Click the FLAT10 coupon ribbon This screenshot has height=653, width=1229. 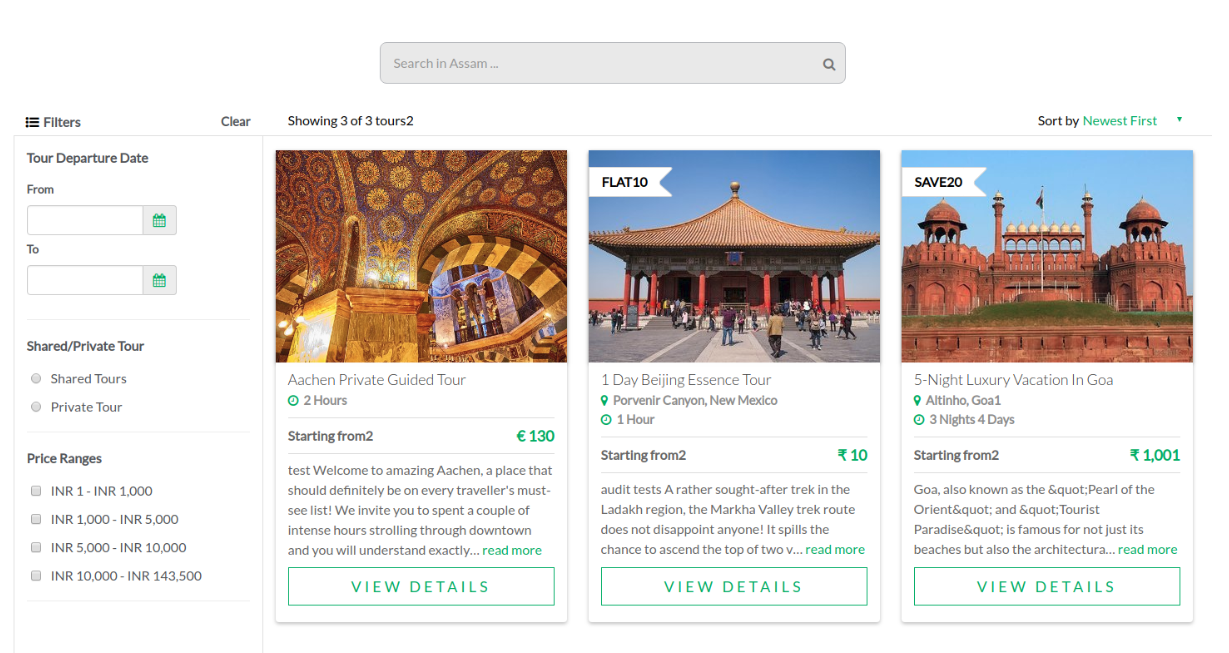pyautogui.click(x=626, y=182)
